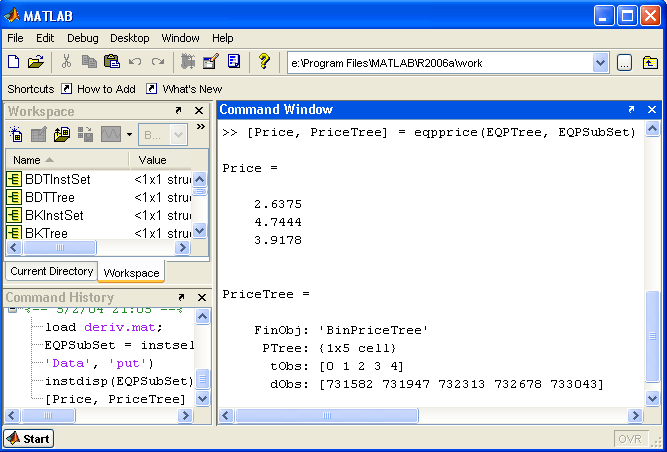This screenshot has height=452, width=667.
Task: Select the BDTTree variable
Action: coord(99,197)
